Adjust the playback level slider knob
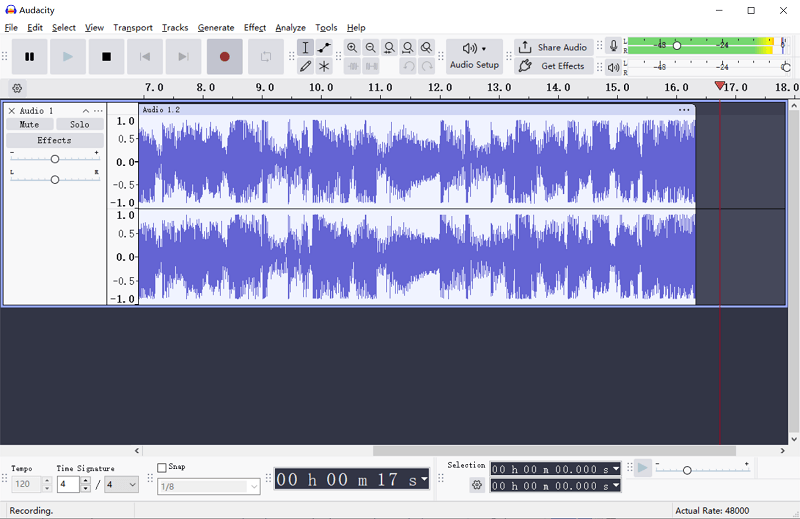The image size is (800, 519). pos(786,67)
